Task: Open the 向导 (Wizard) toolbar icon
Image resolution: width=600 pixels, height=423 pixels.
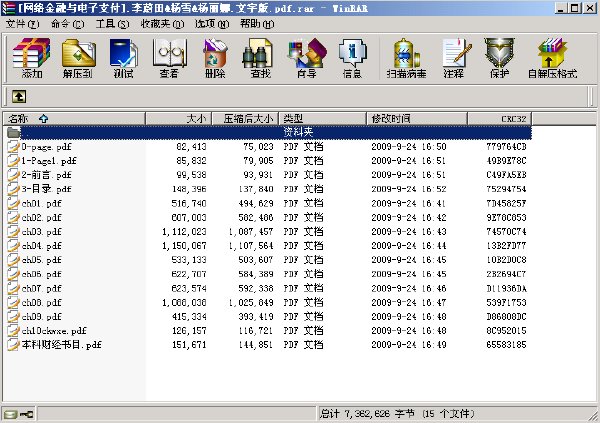Action: tap(307, 58)
